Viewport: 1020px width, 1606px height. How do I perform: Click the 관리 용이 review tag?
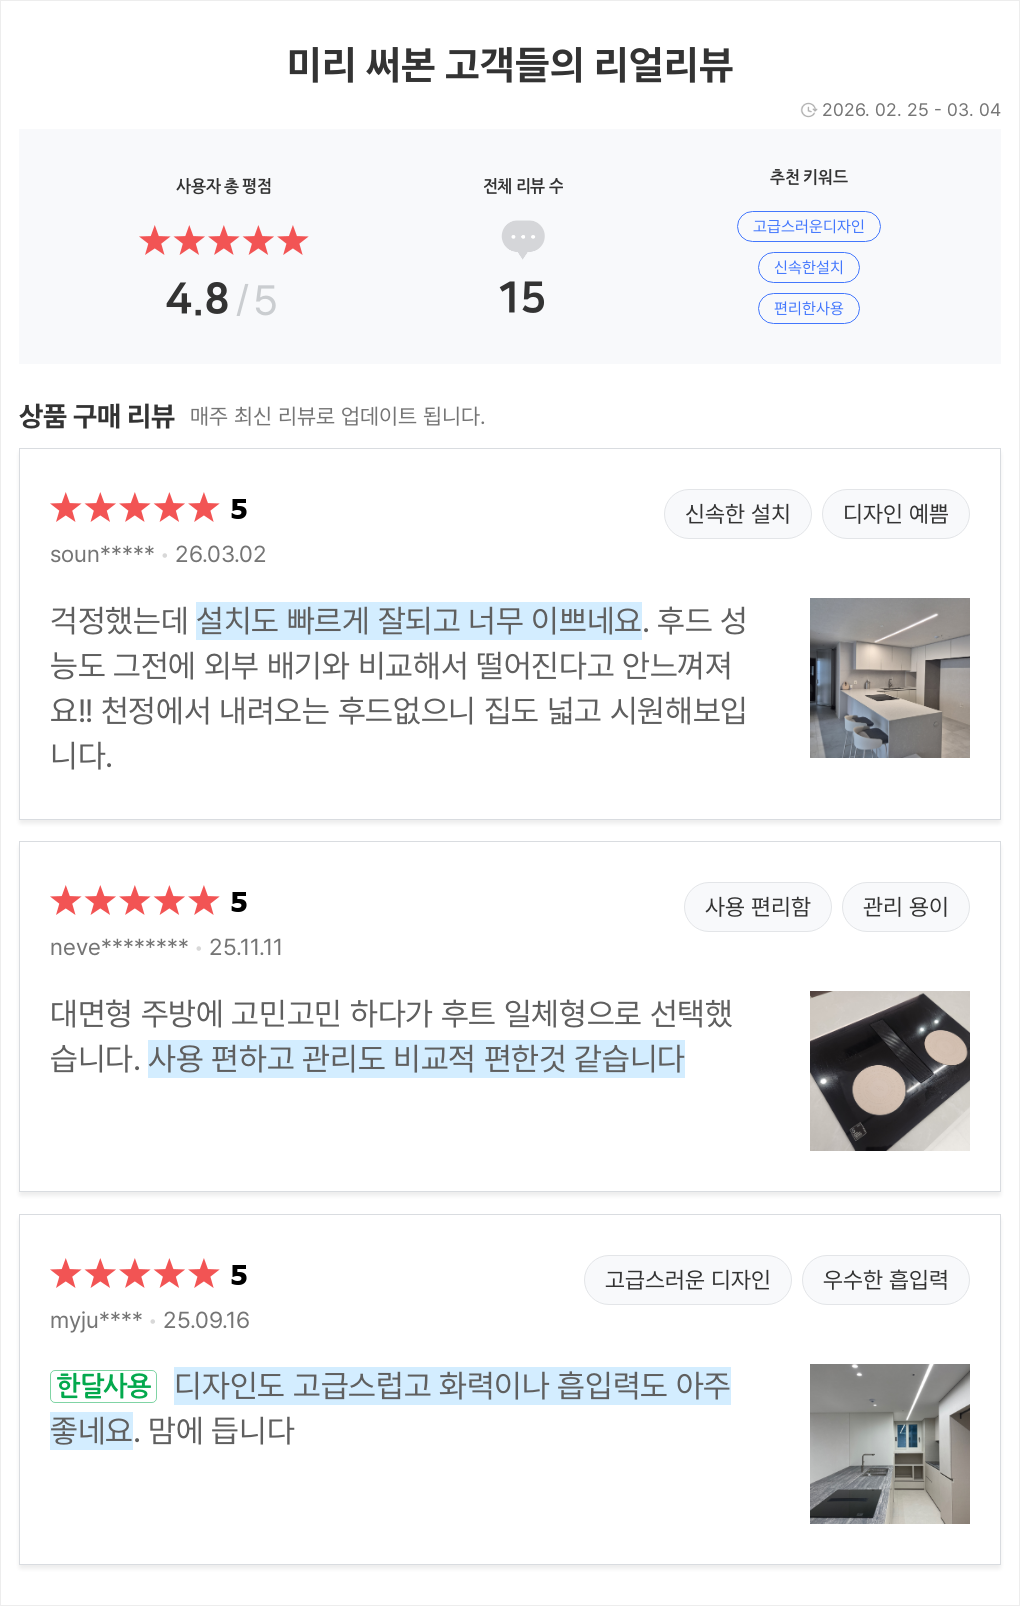[905, 907]
